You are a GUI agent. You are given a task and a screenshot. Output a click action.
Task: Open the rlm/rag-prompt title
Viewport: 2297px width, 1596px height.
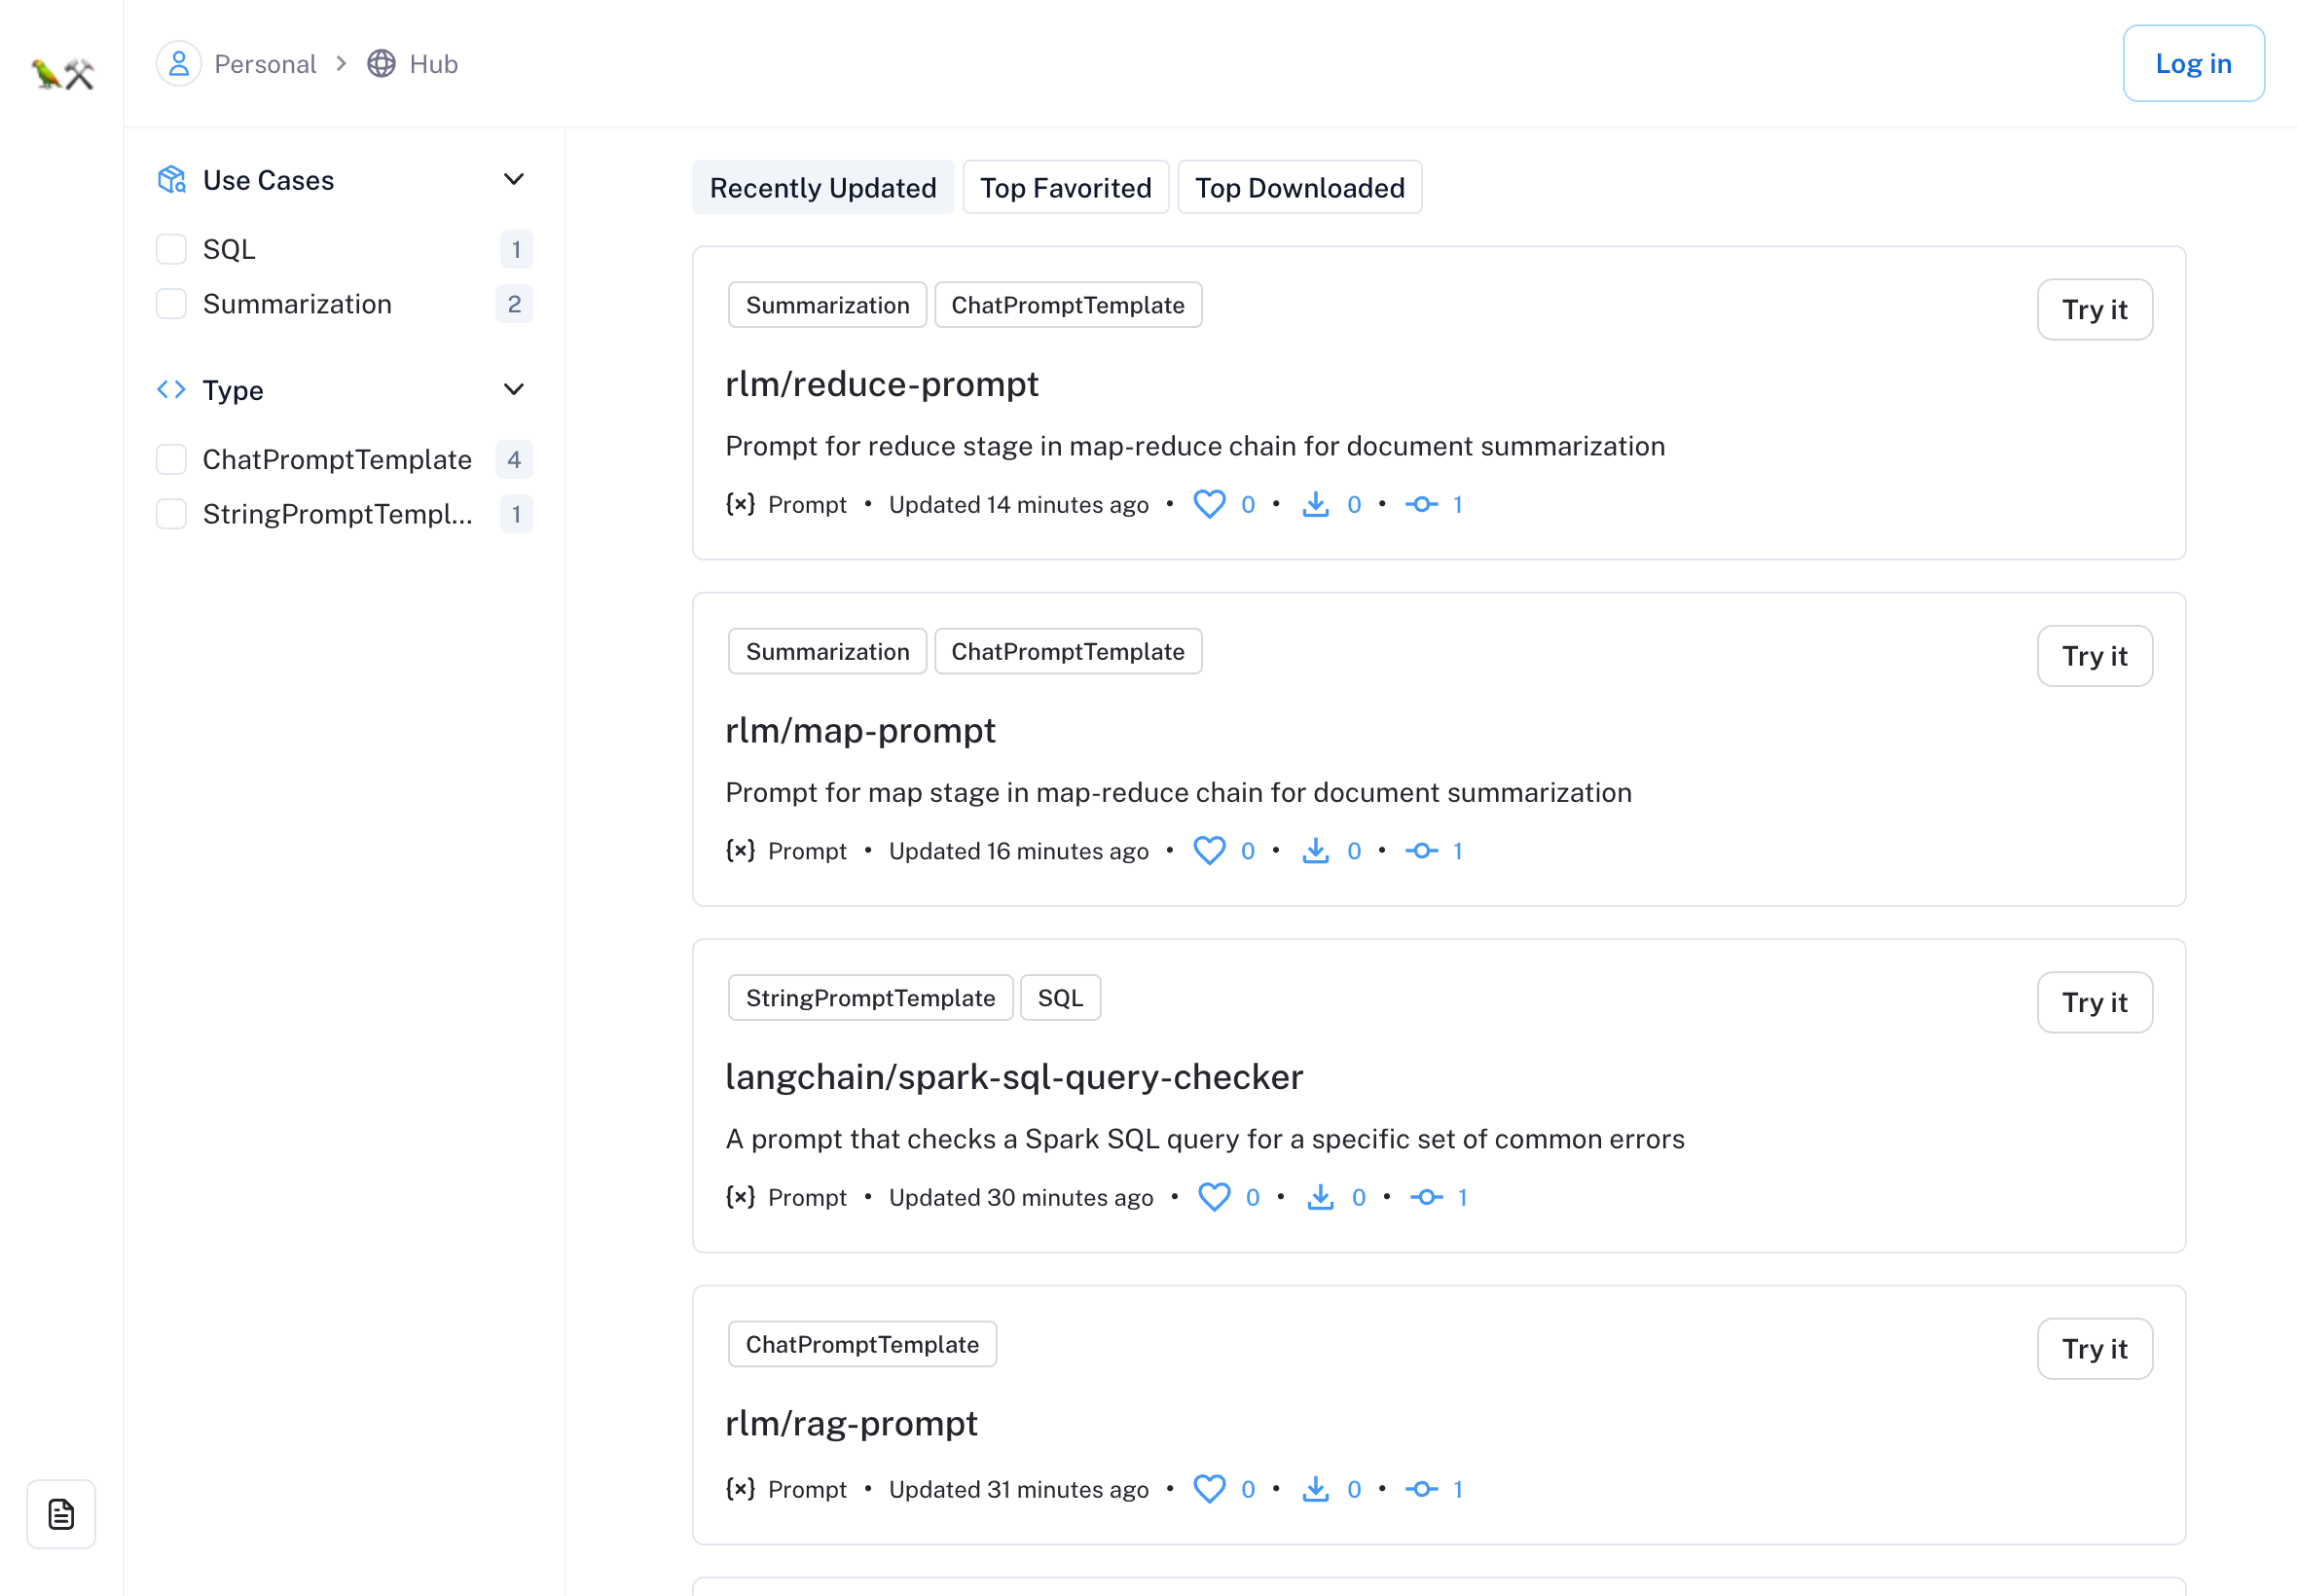851,1424
